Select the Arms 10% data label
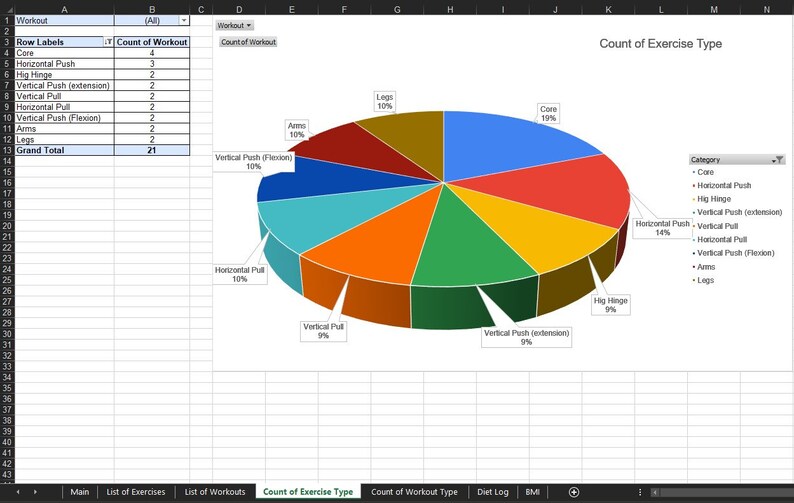 pos(297,130)
